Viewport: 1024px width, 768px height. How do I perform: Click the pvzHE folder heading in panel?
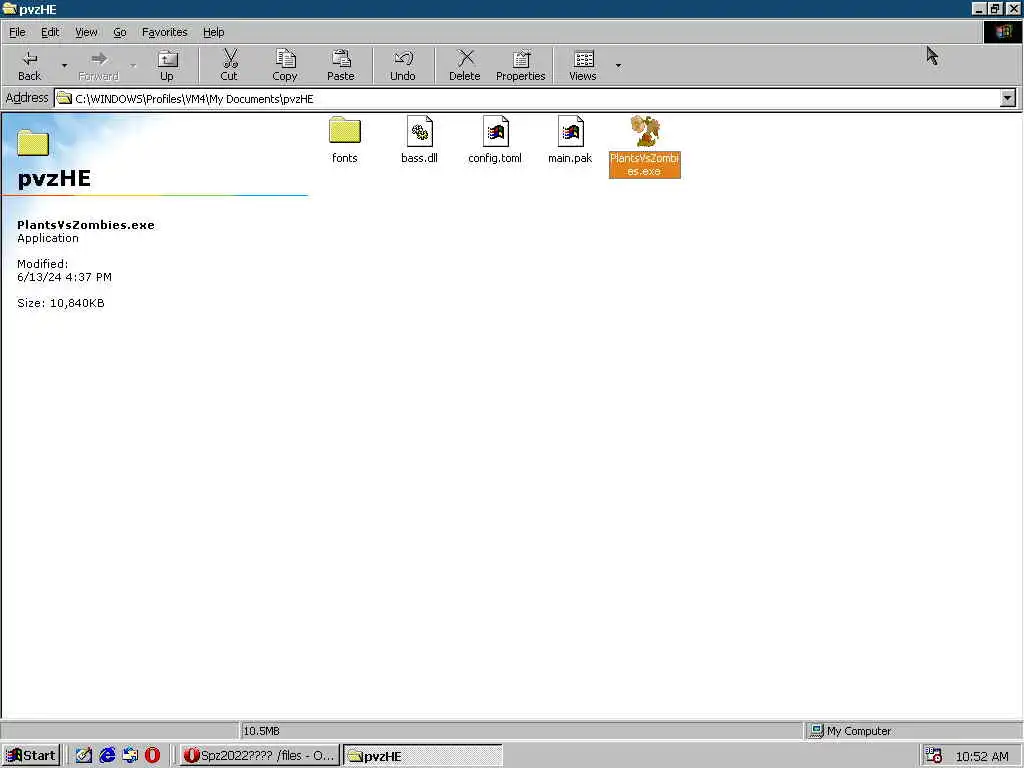(x=54, y=178)
